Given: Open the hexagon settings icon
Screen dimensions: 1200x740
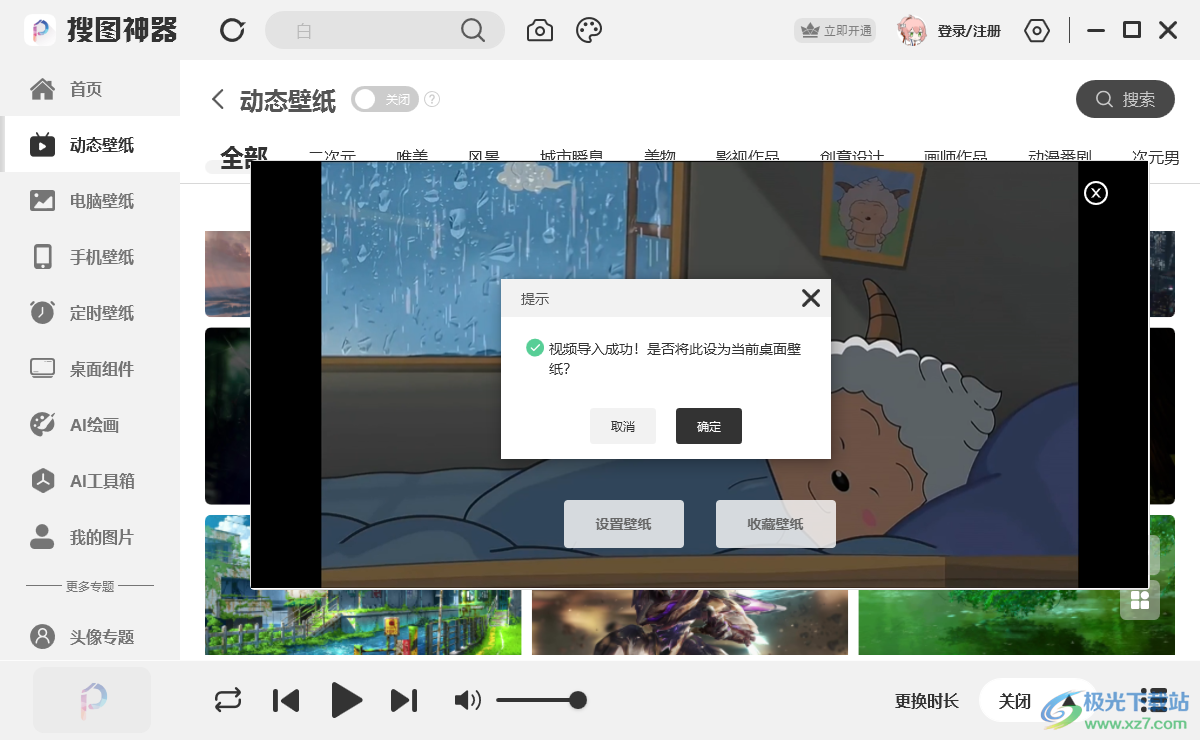Looking at the screenshot, I should (x=1037, y=31).
